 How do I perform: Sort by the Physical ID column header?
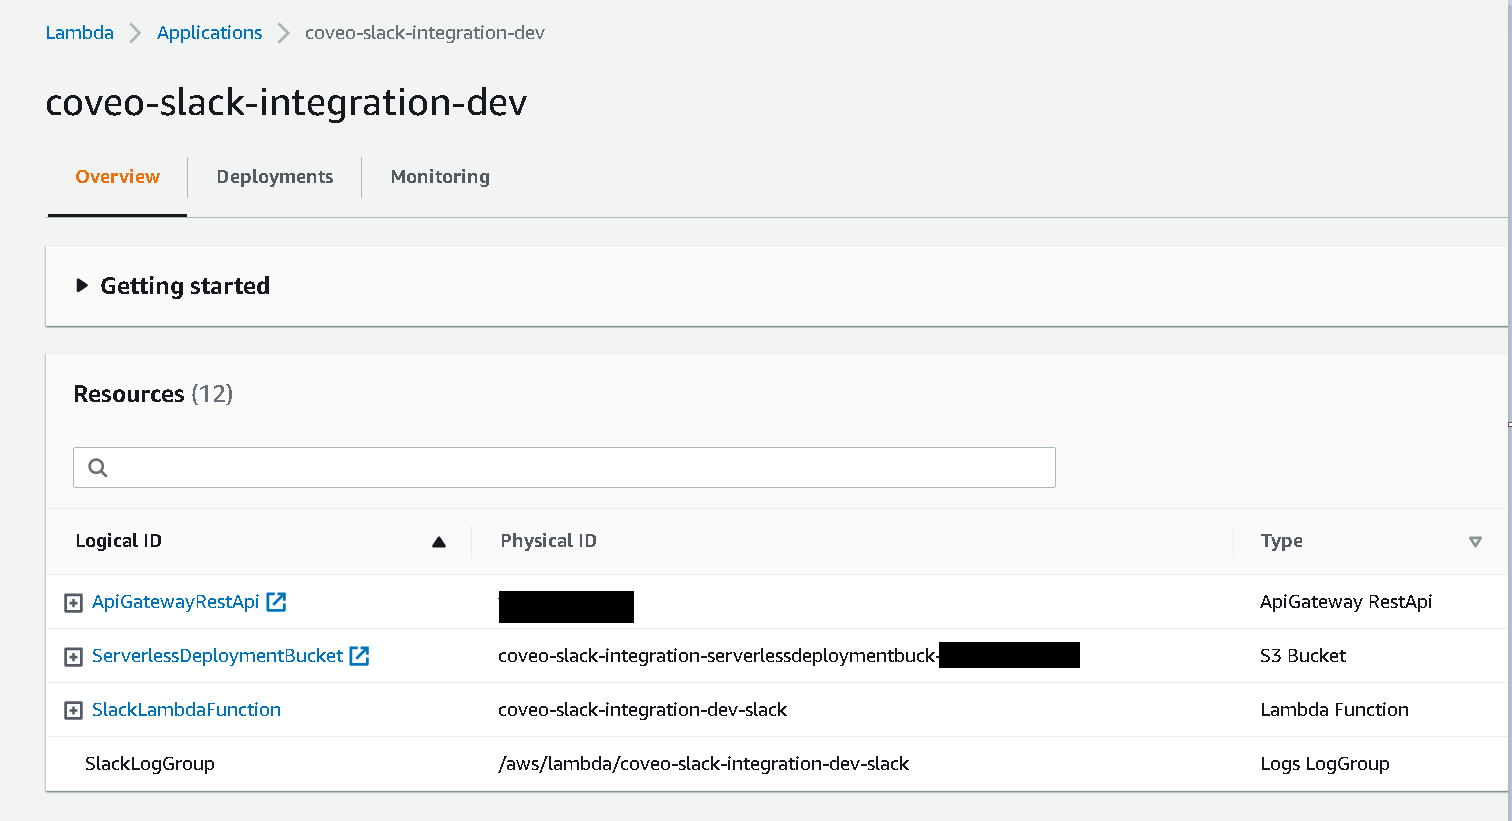(548, 541)
